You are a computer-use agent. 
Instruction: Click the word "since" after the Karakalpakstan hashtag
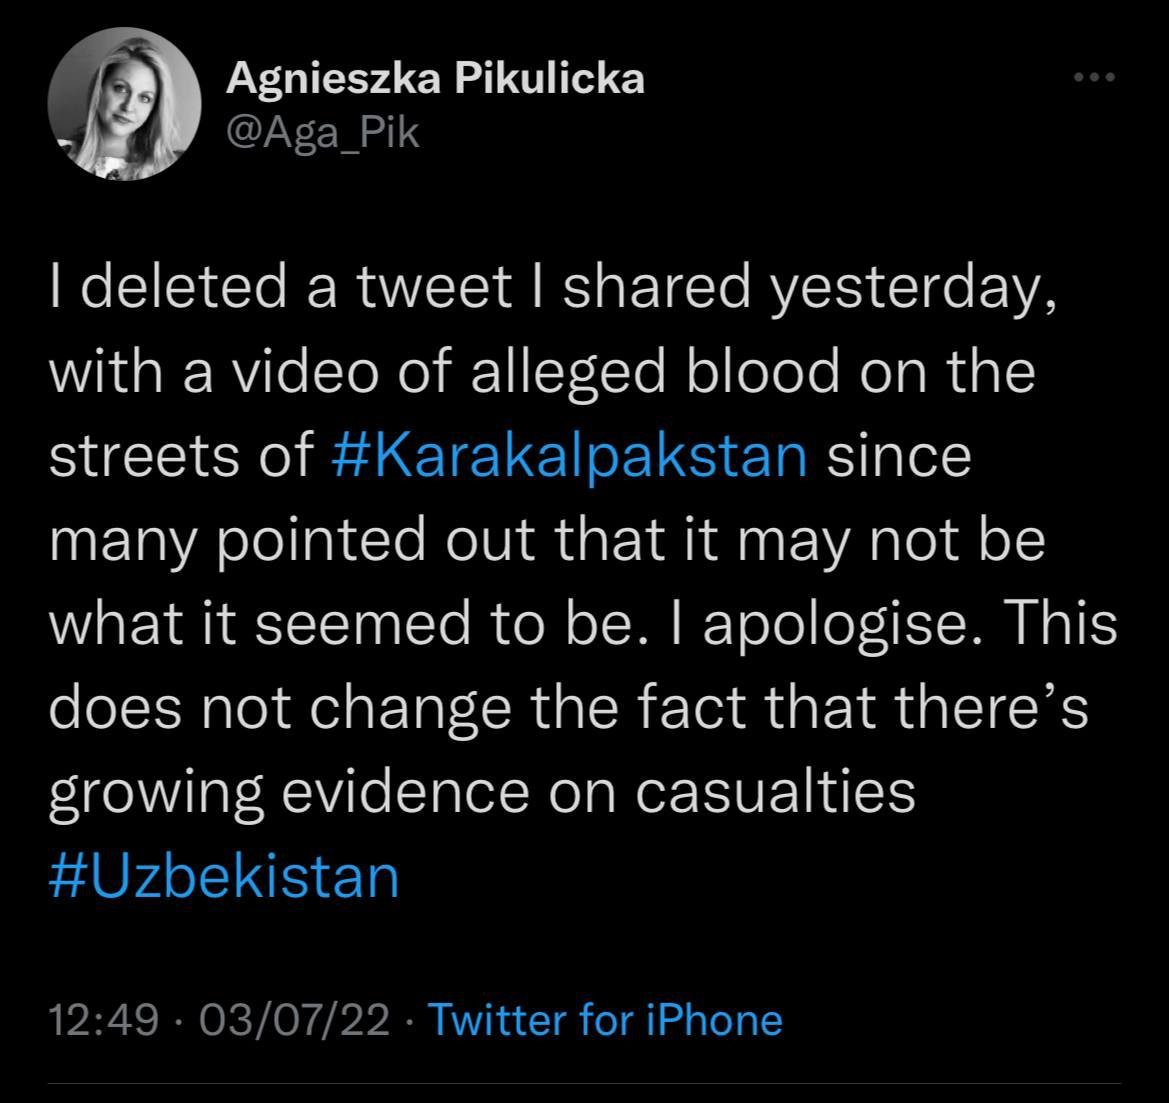pyautogui.click(x=899, y=455)
